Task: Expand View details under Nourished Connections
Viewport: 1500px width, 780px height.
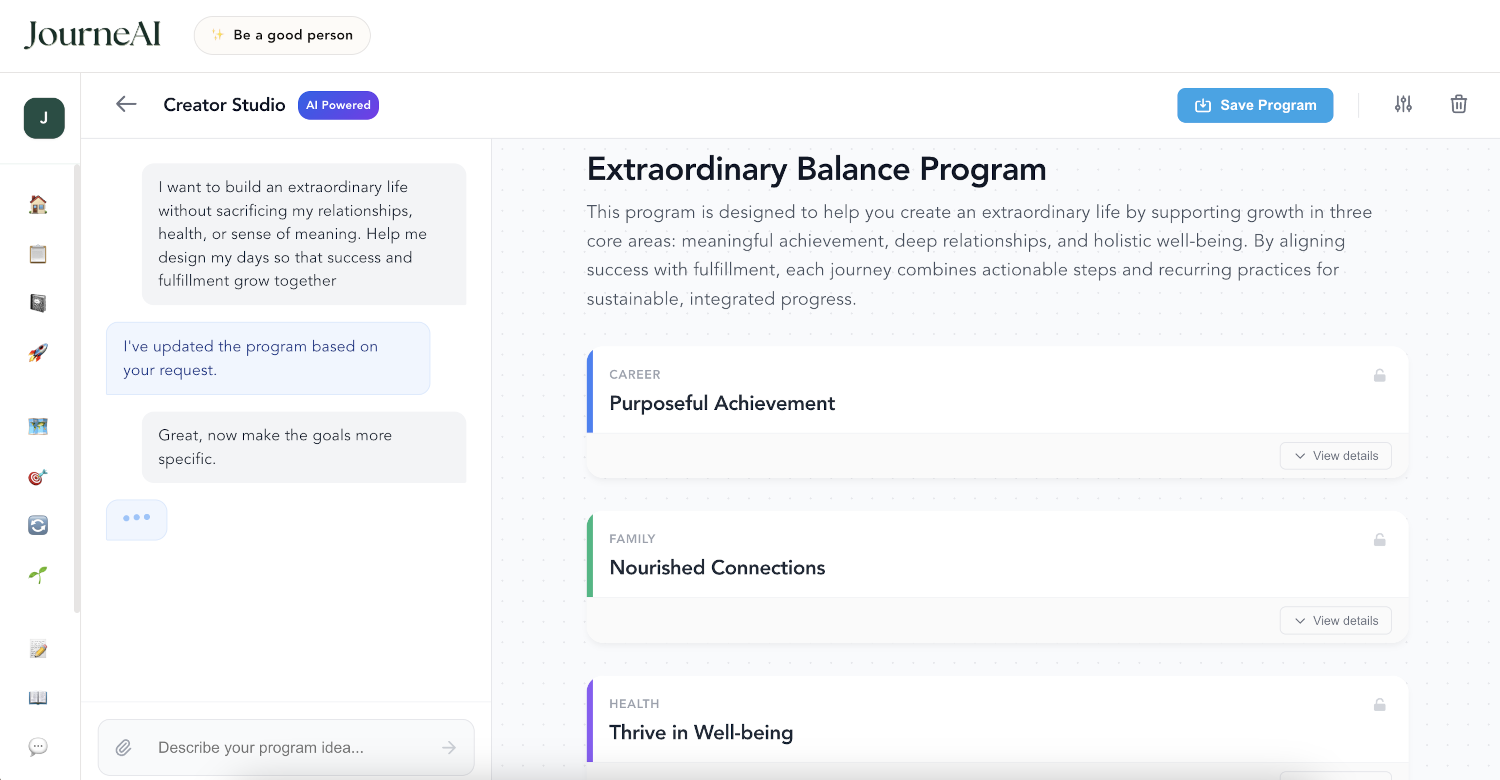Action: (1335, 620)
